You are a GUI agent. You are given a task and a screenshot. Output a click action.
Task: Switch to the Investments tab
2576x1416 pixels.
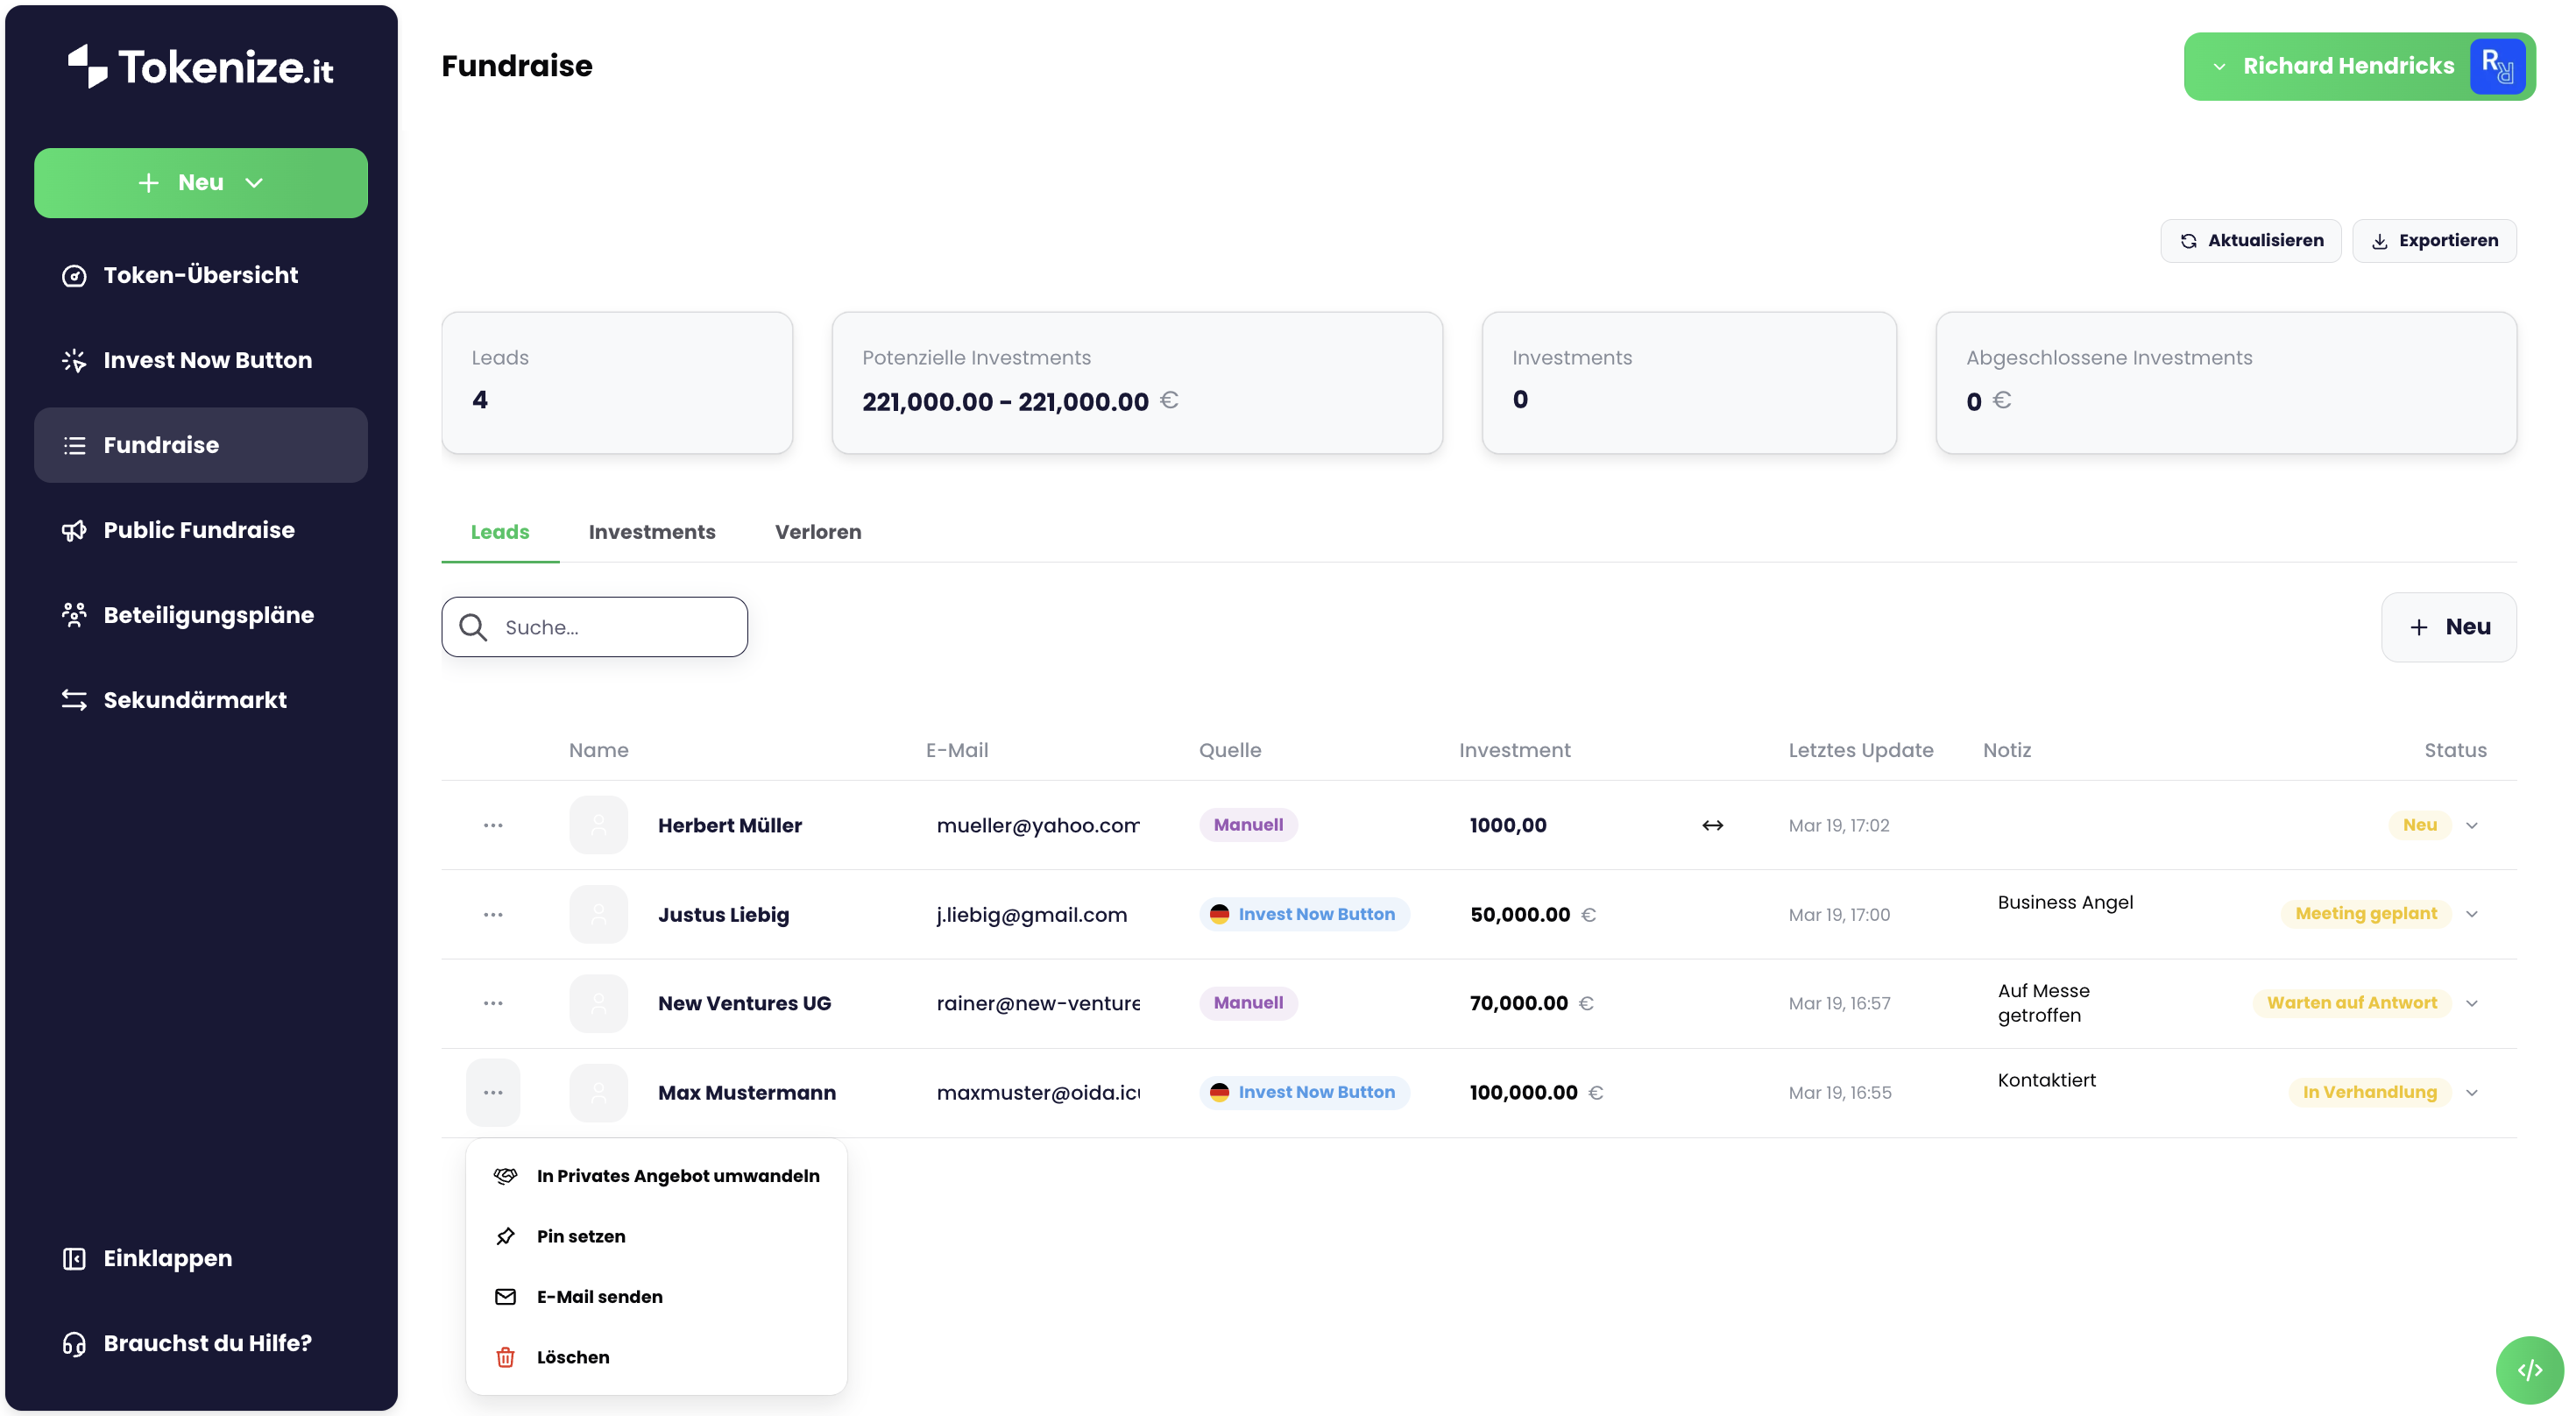pyautogui.click(x=652, y=532)
